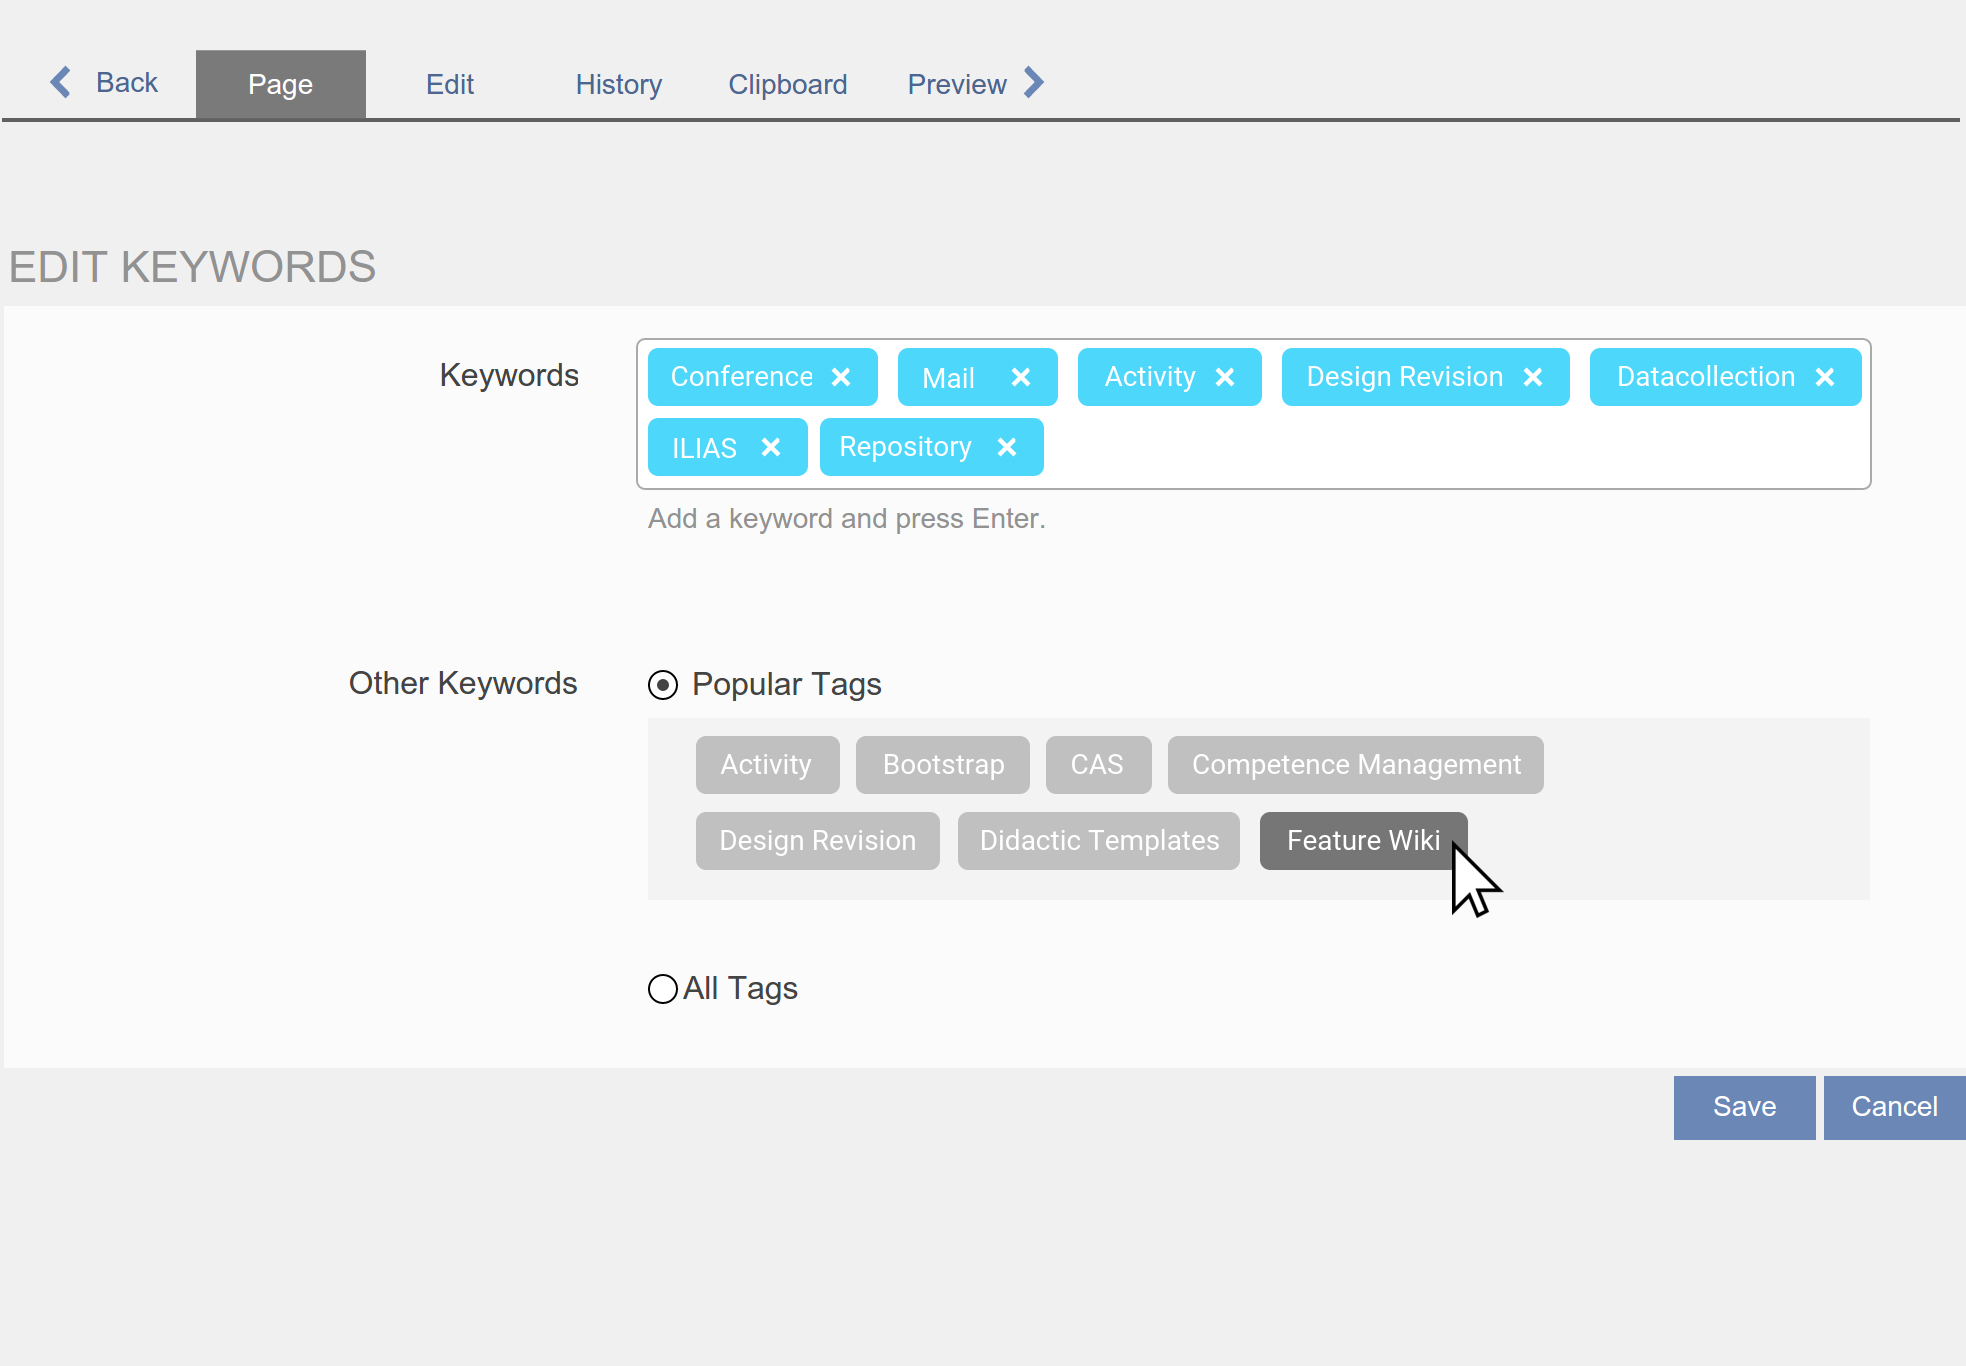This screenshot has height=1366, width=1966.
Task: Add the Competence Management popular tag
Action: pos(1355,765)
